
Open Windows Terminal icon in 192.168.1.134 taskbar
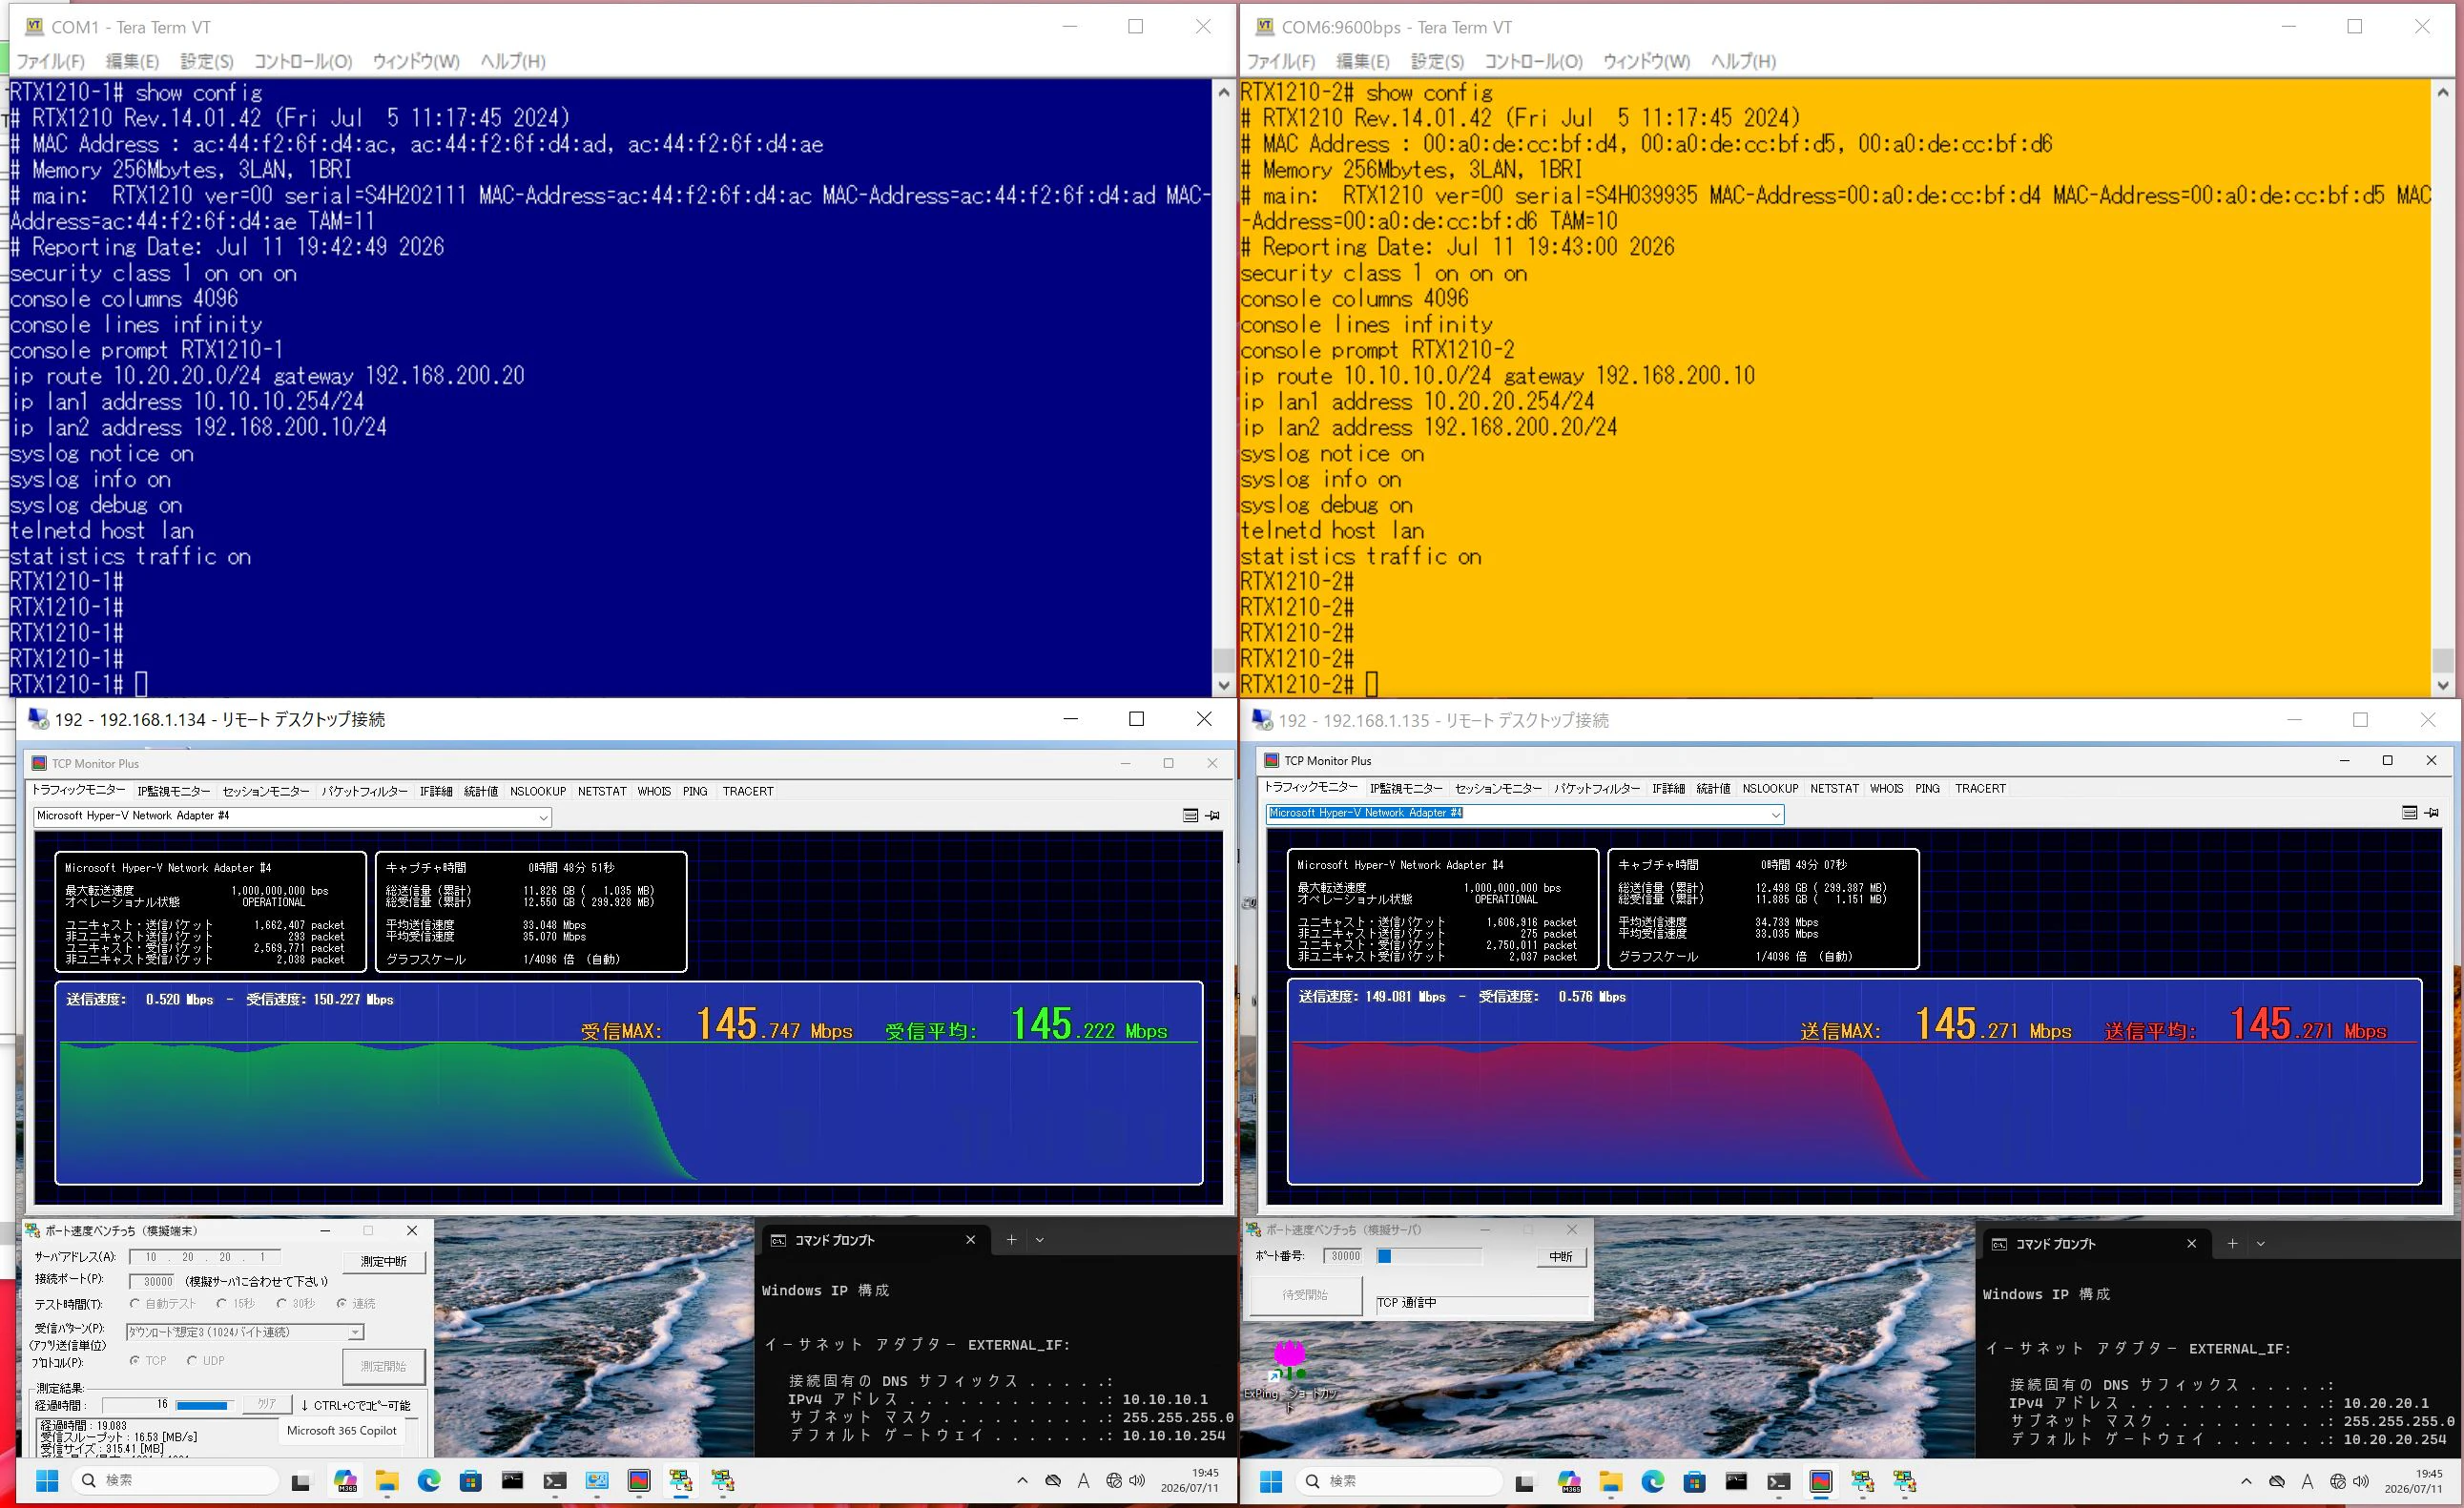pyautogui.click(x=555, y=1482)
